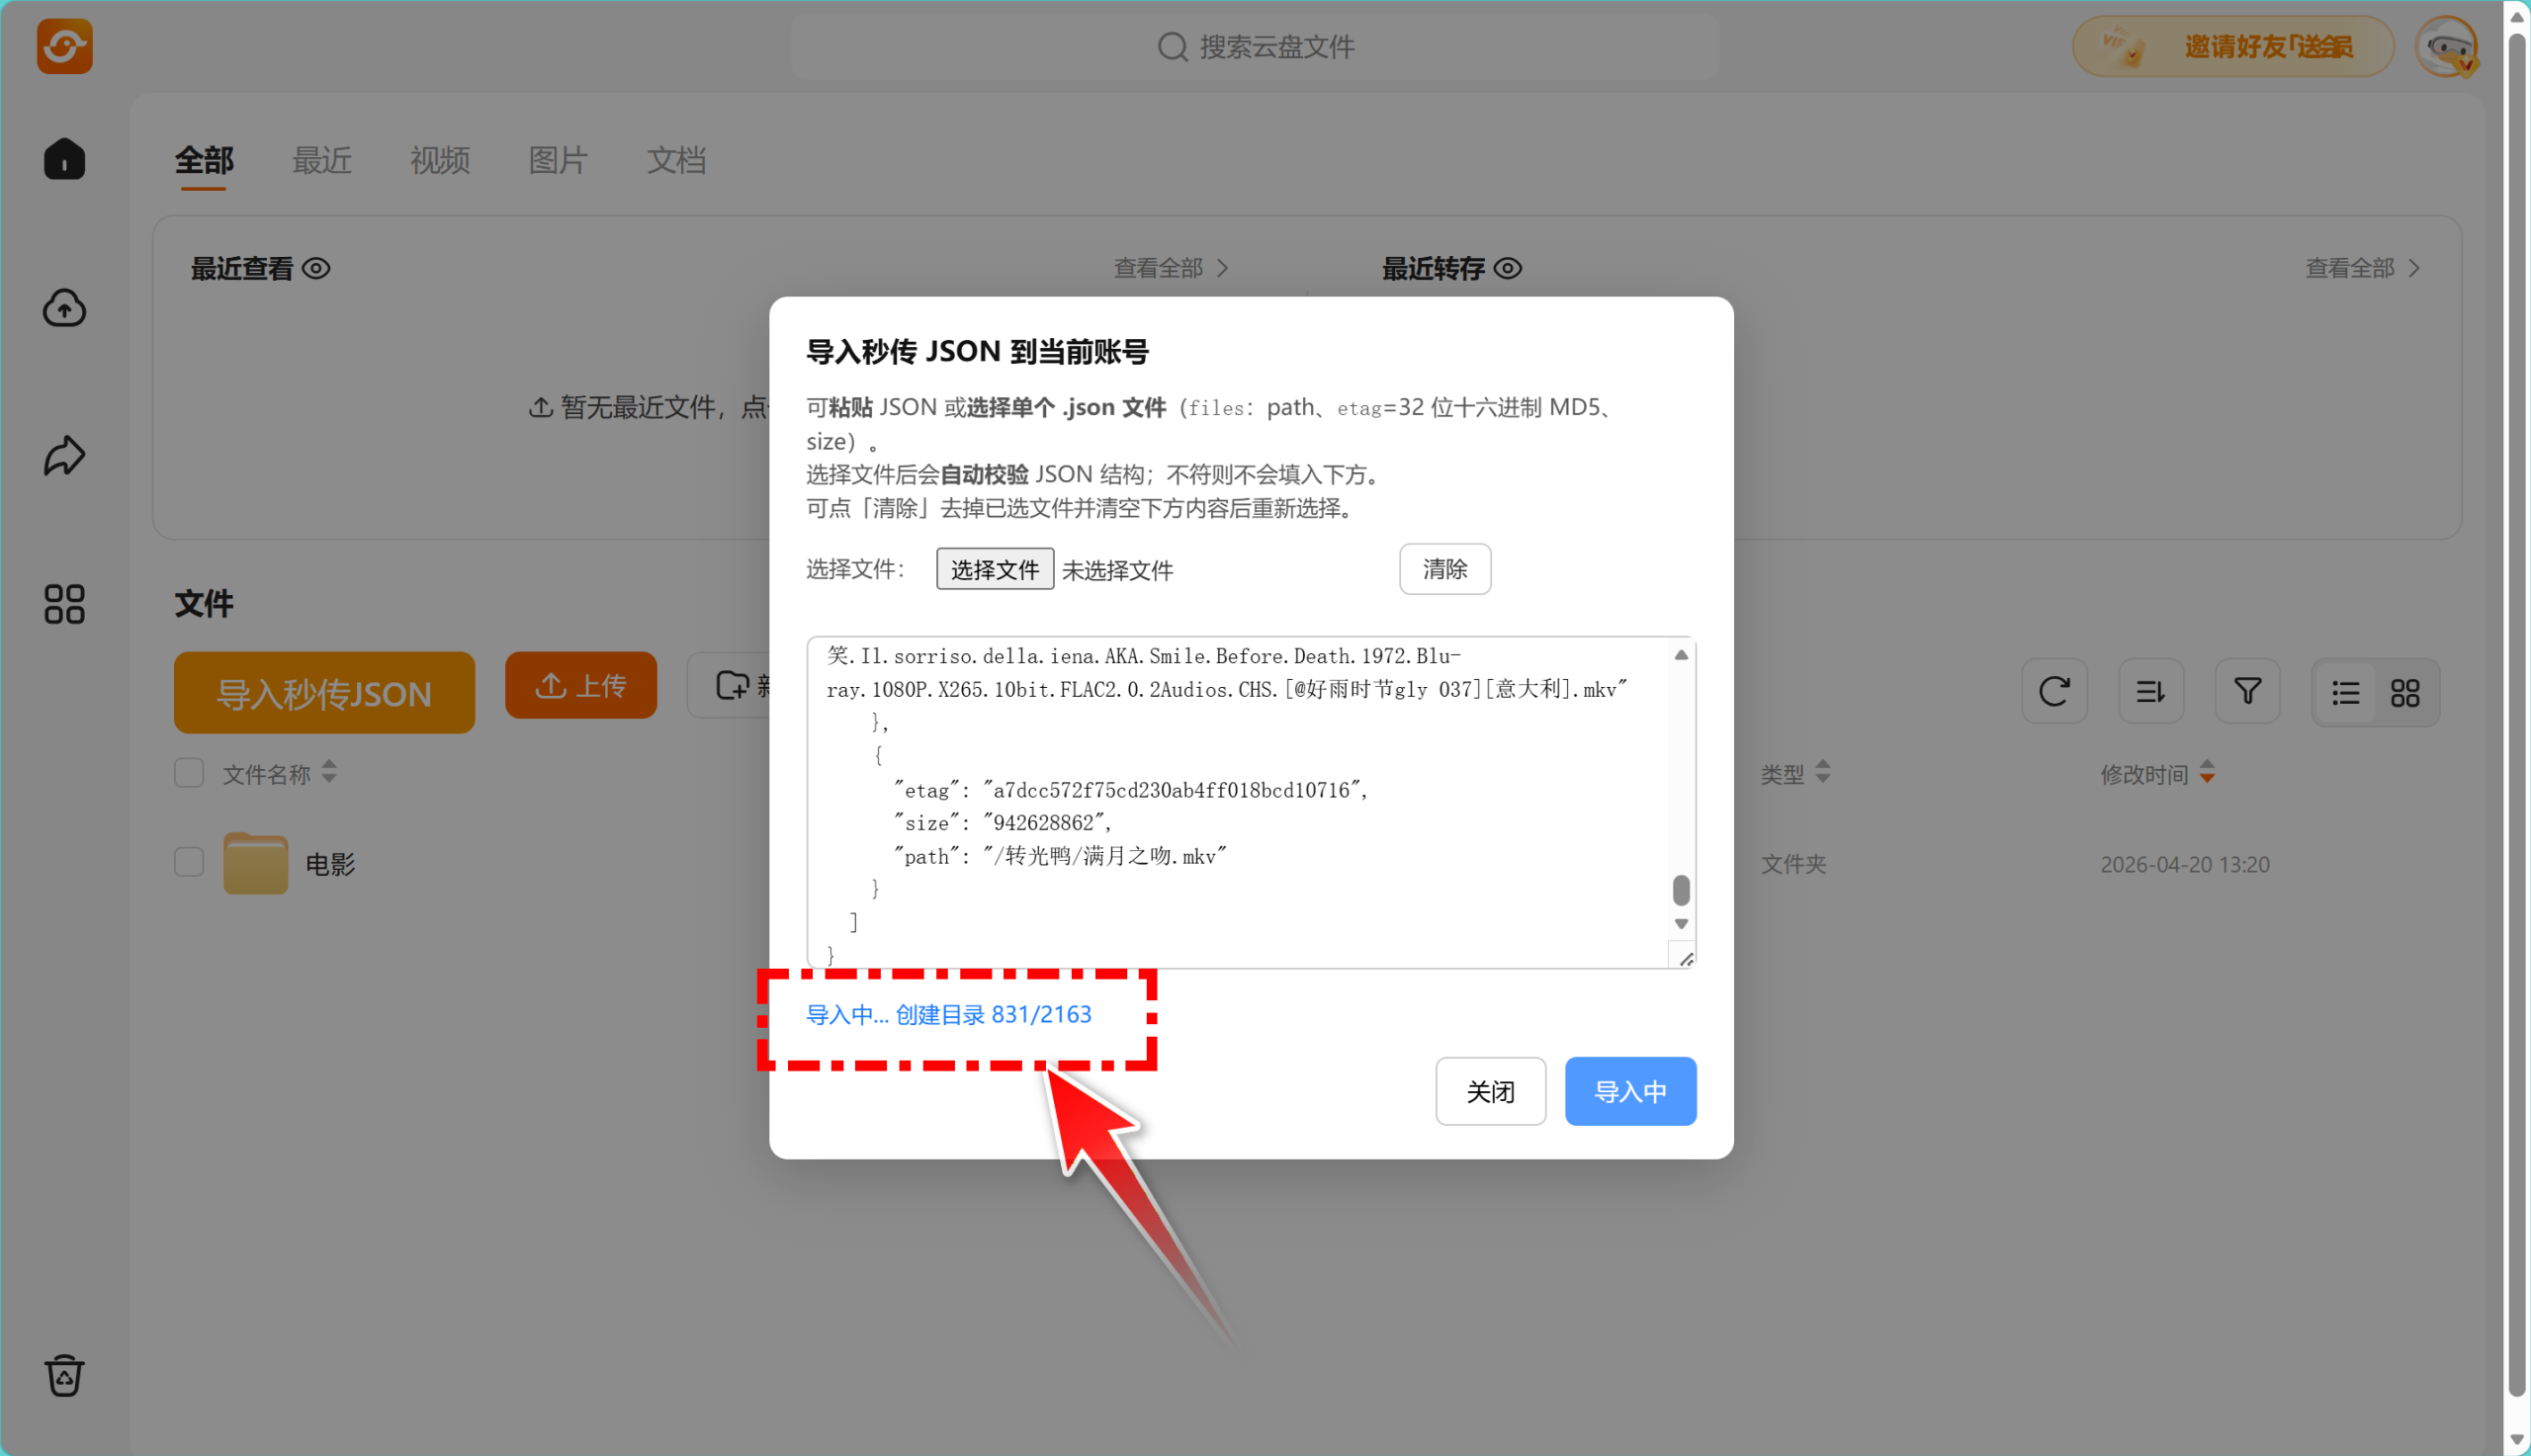Click the refresh file list icon
Viewport: 2531px width, 1456px height.
2054,691
